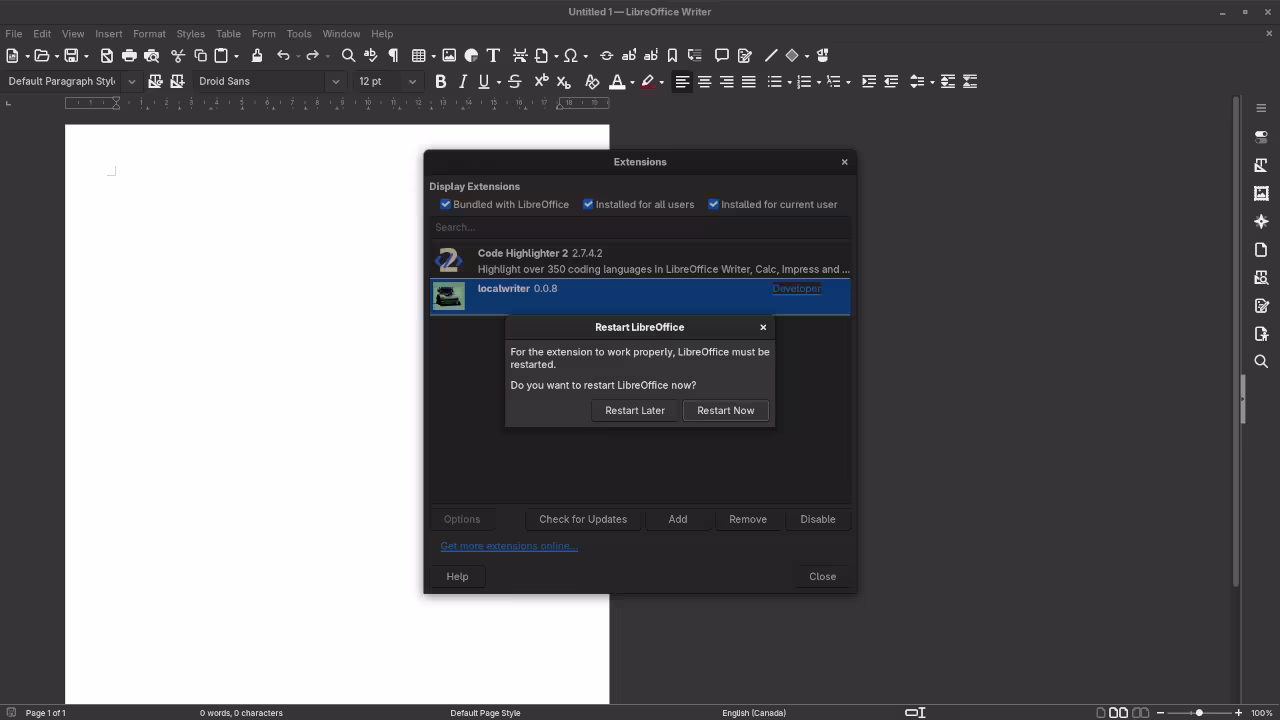Toggle Installed for all users
The height and width of the screenshot is (720, 1280).
588,204
